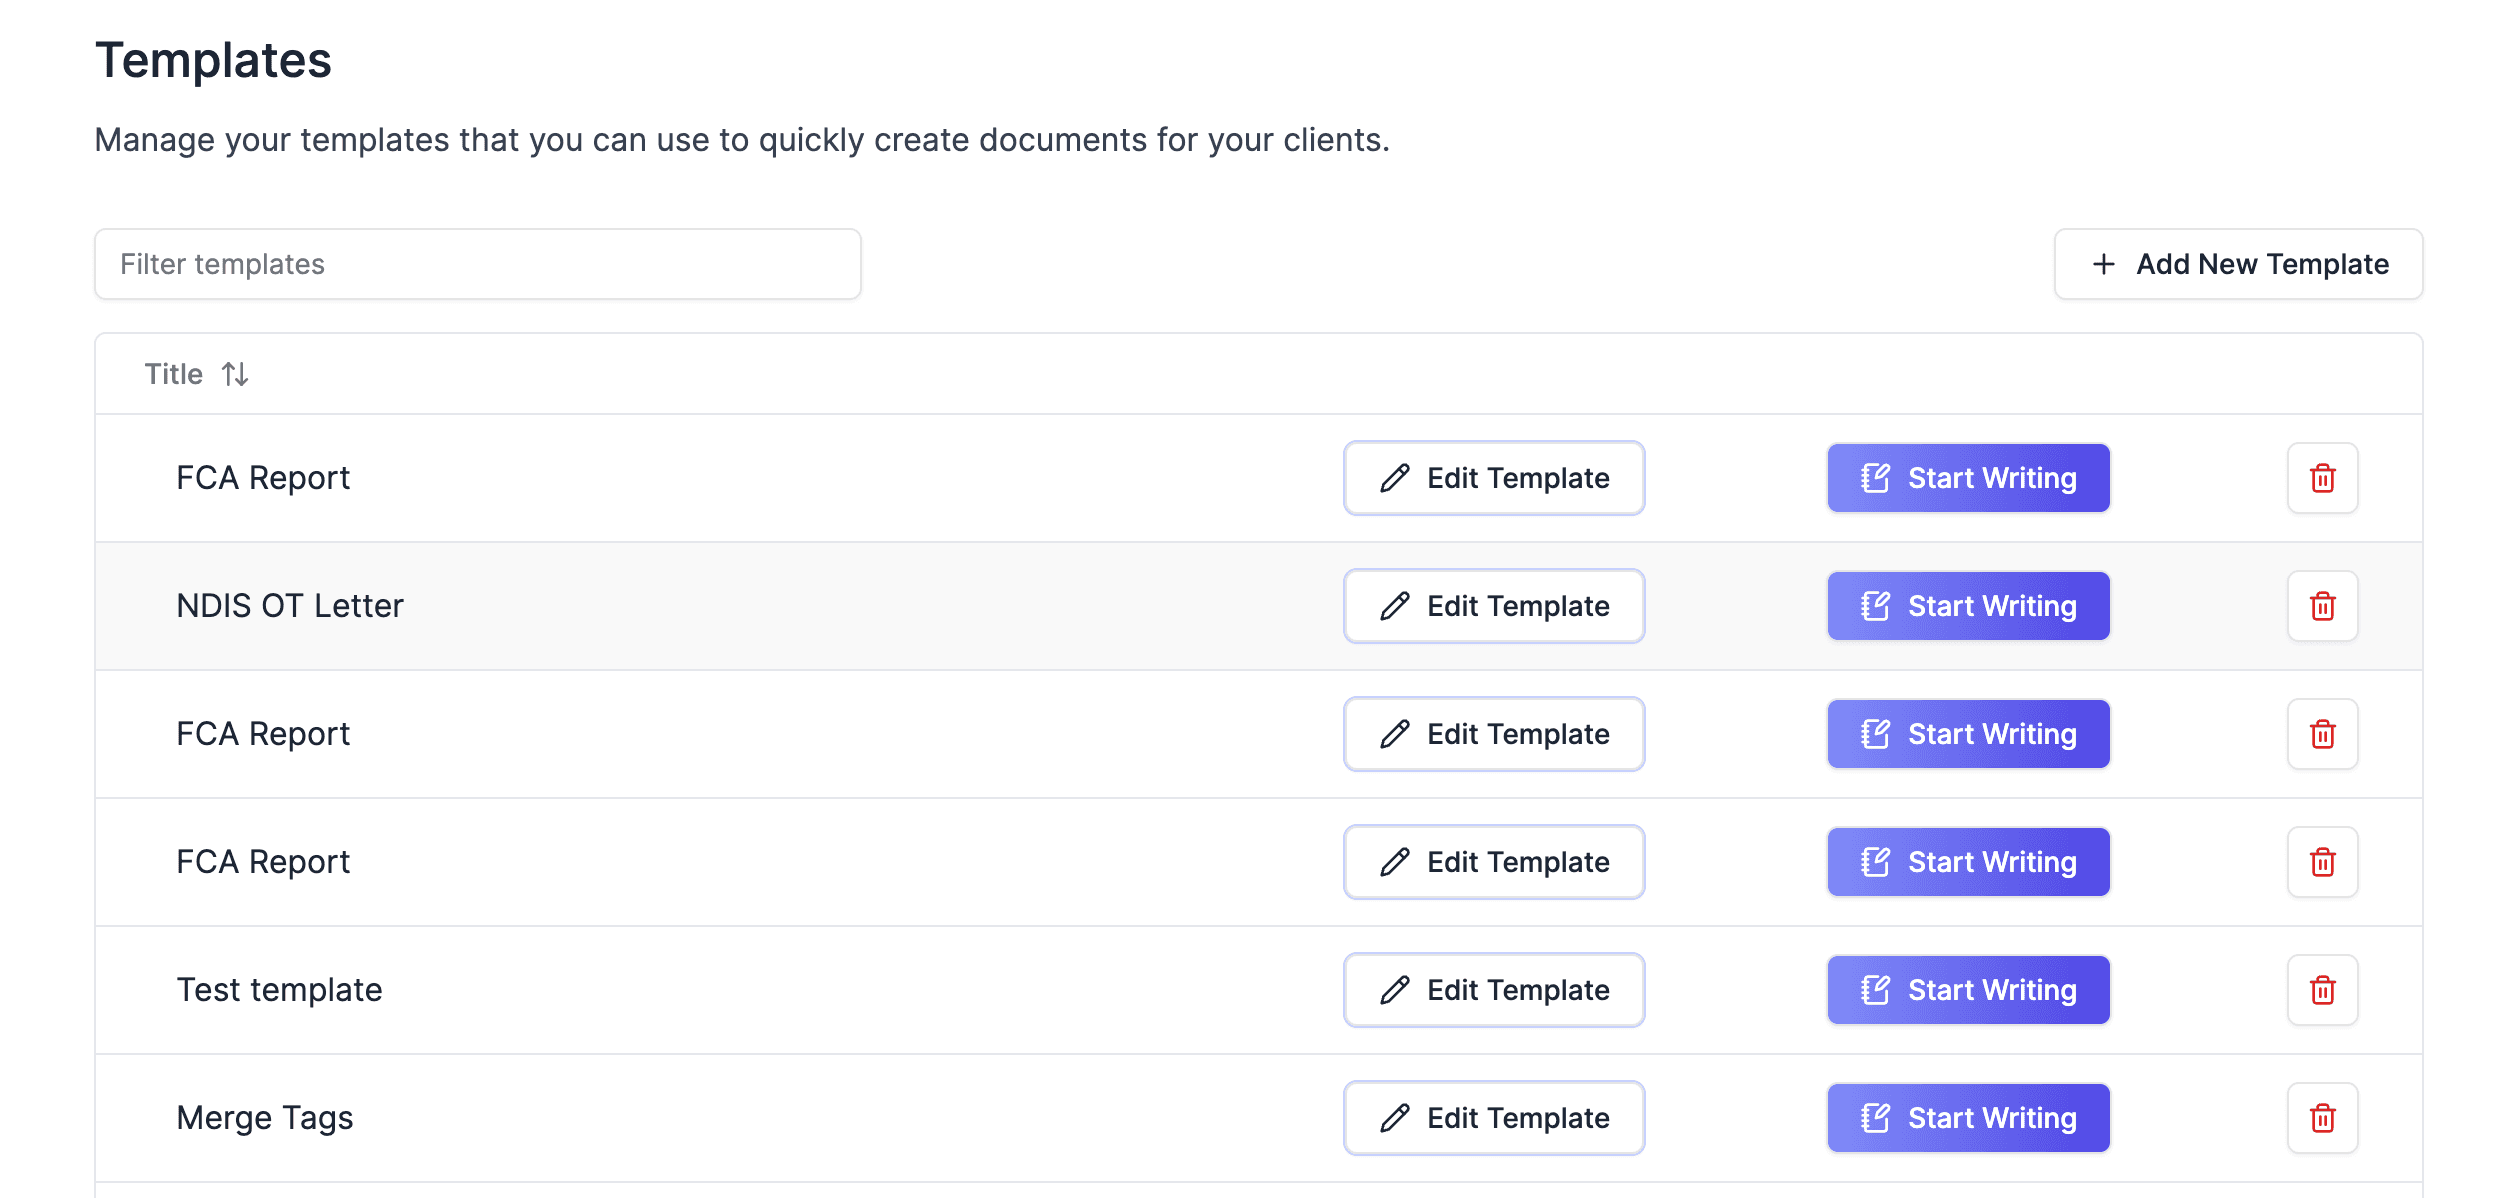Delete the Test template row

(2322, 990)
